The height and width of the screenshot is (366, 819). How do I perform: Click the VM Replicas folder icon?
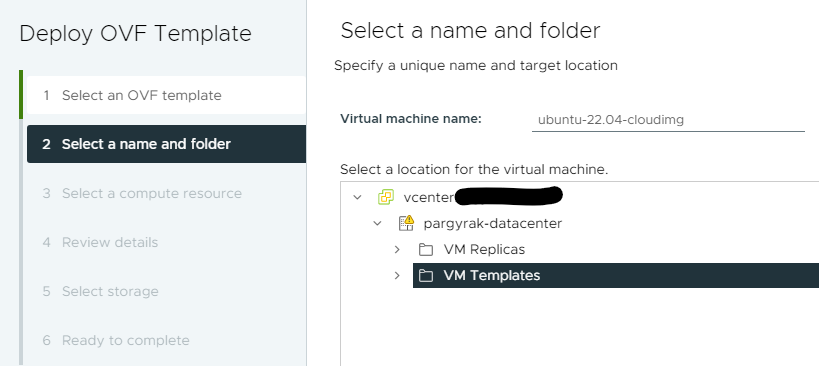point(426,250)
